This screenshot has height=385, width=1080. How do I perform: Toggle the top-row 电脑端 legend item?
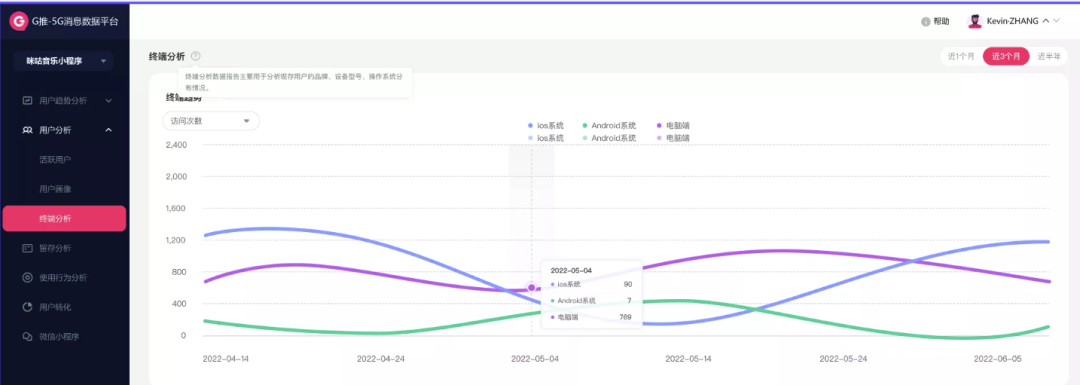[672, 125]
